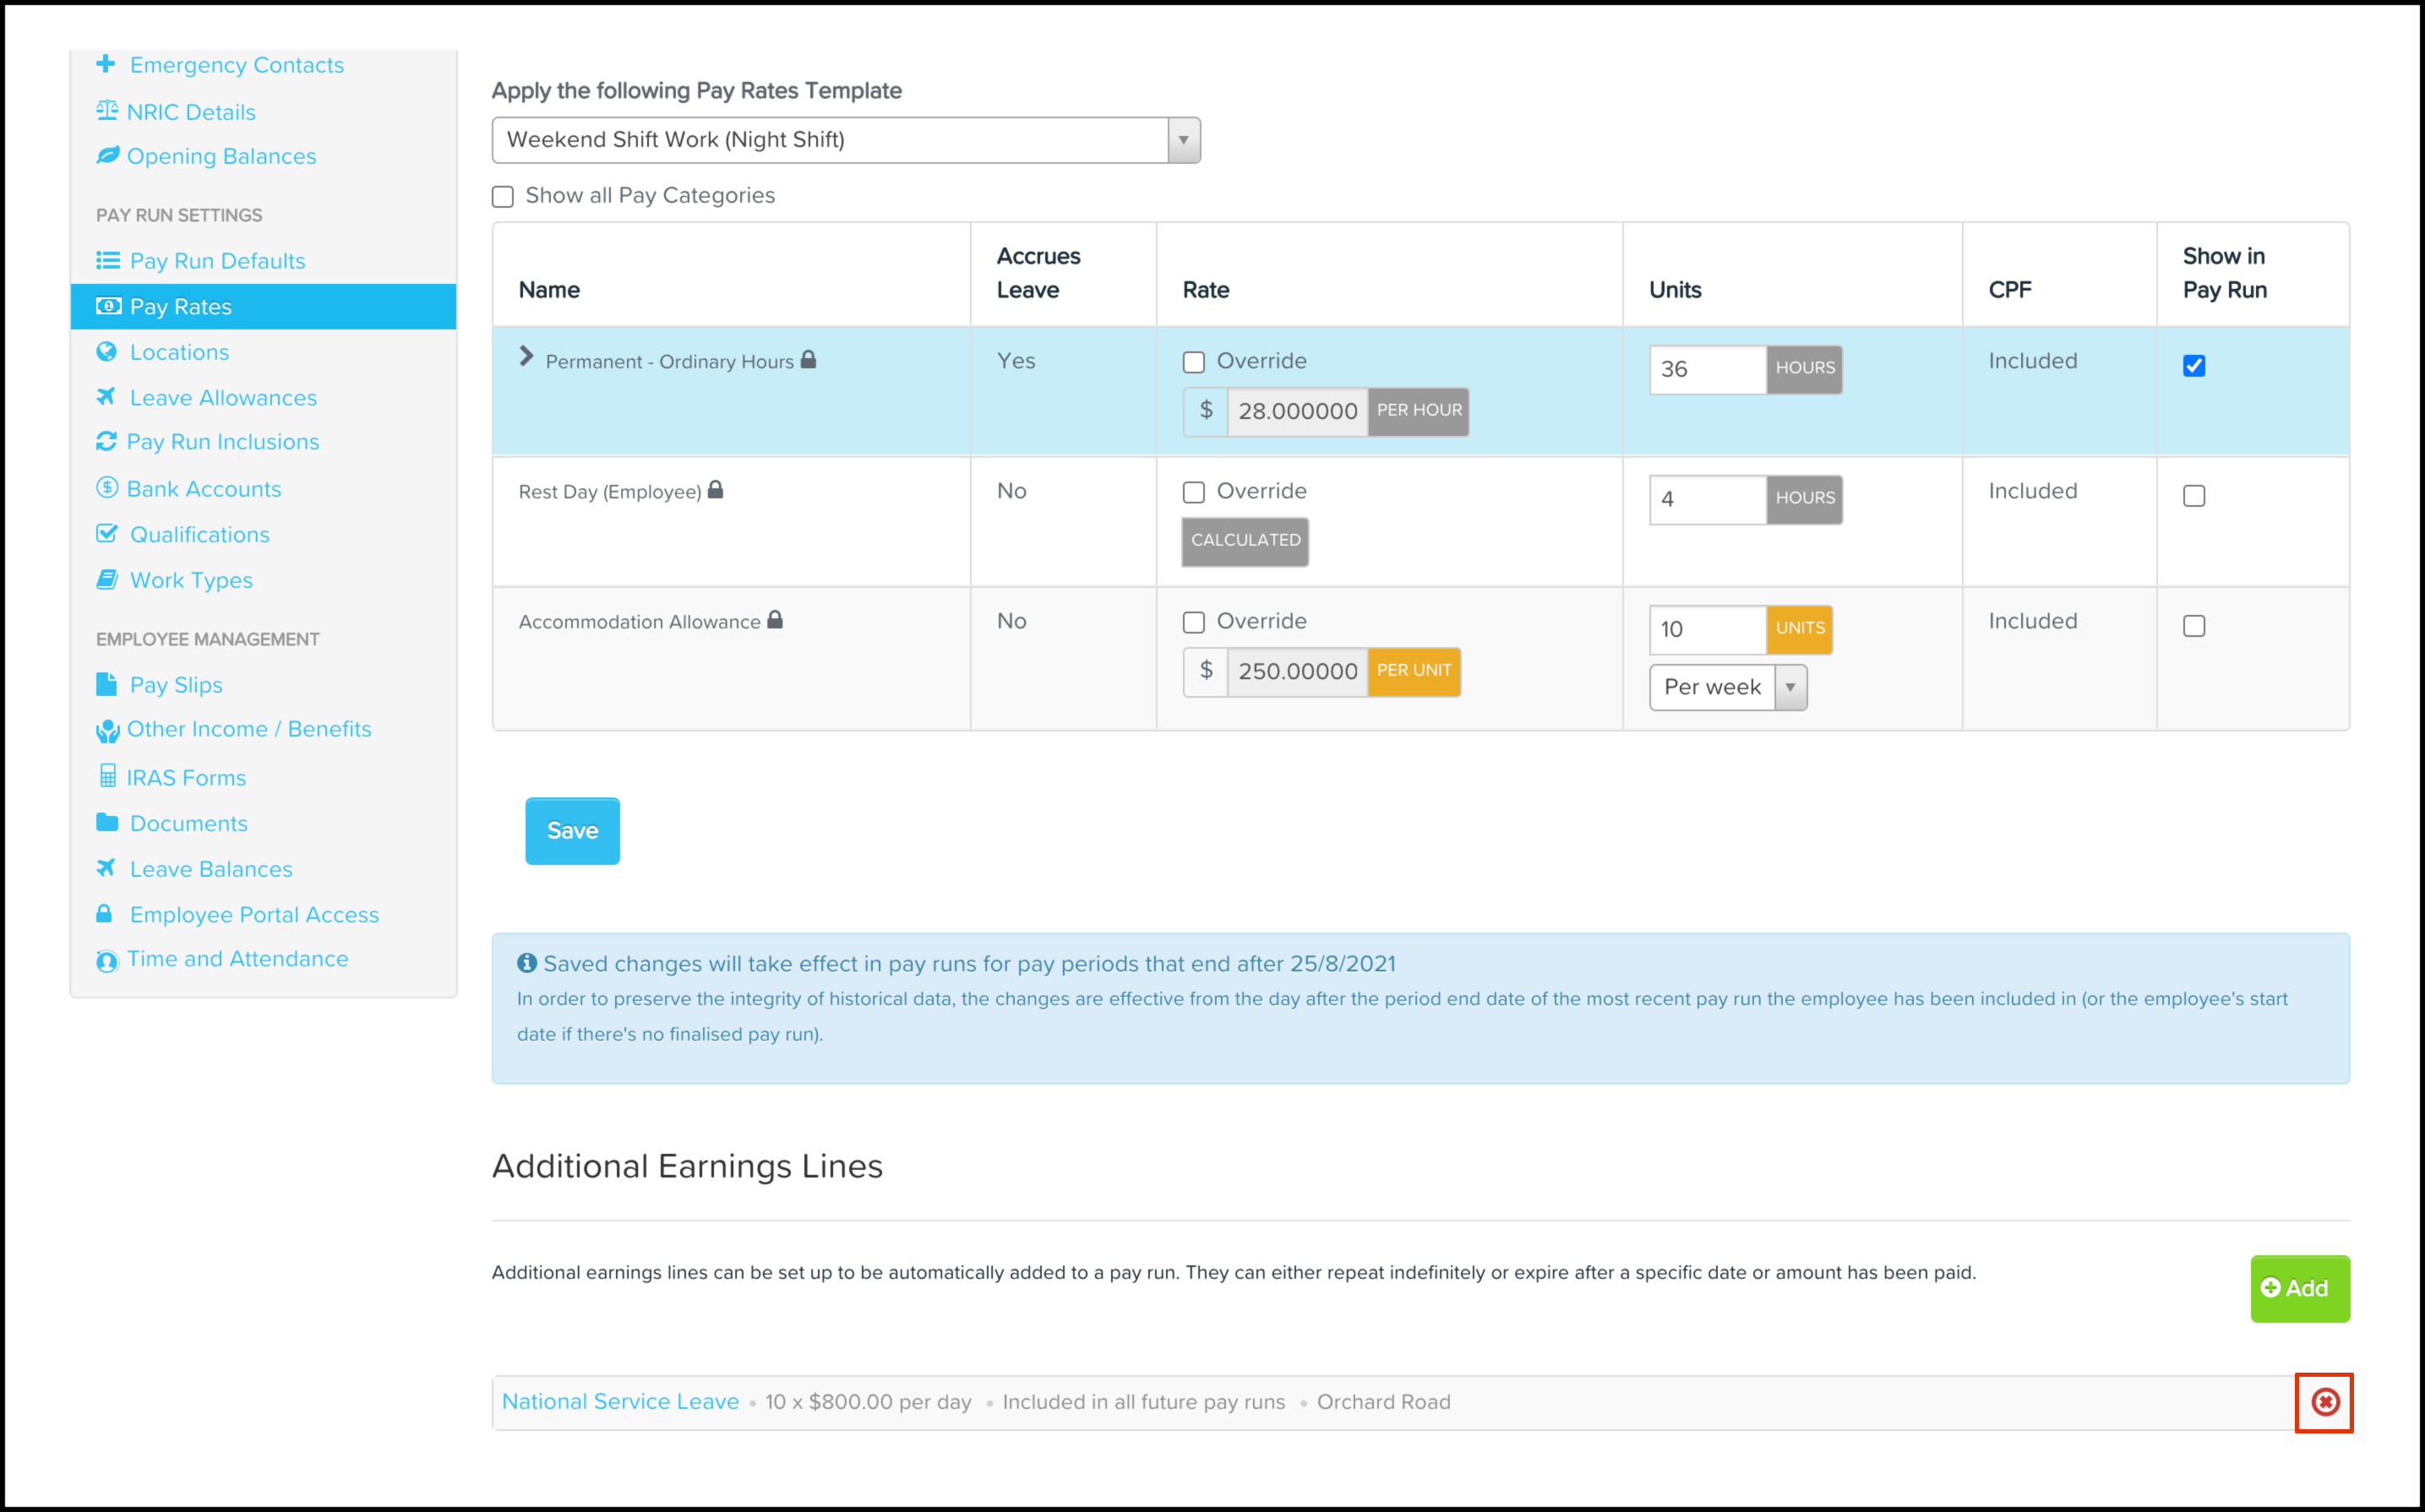Click the green Add earnings line button

point(2299,1288)
